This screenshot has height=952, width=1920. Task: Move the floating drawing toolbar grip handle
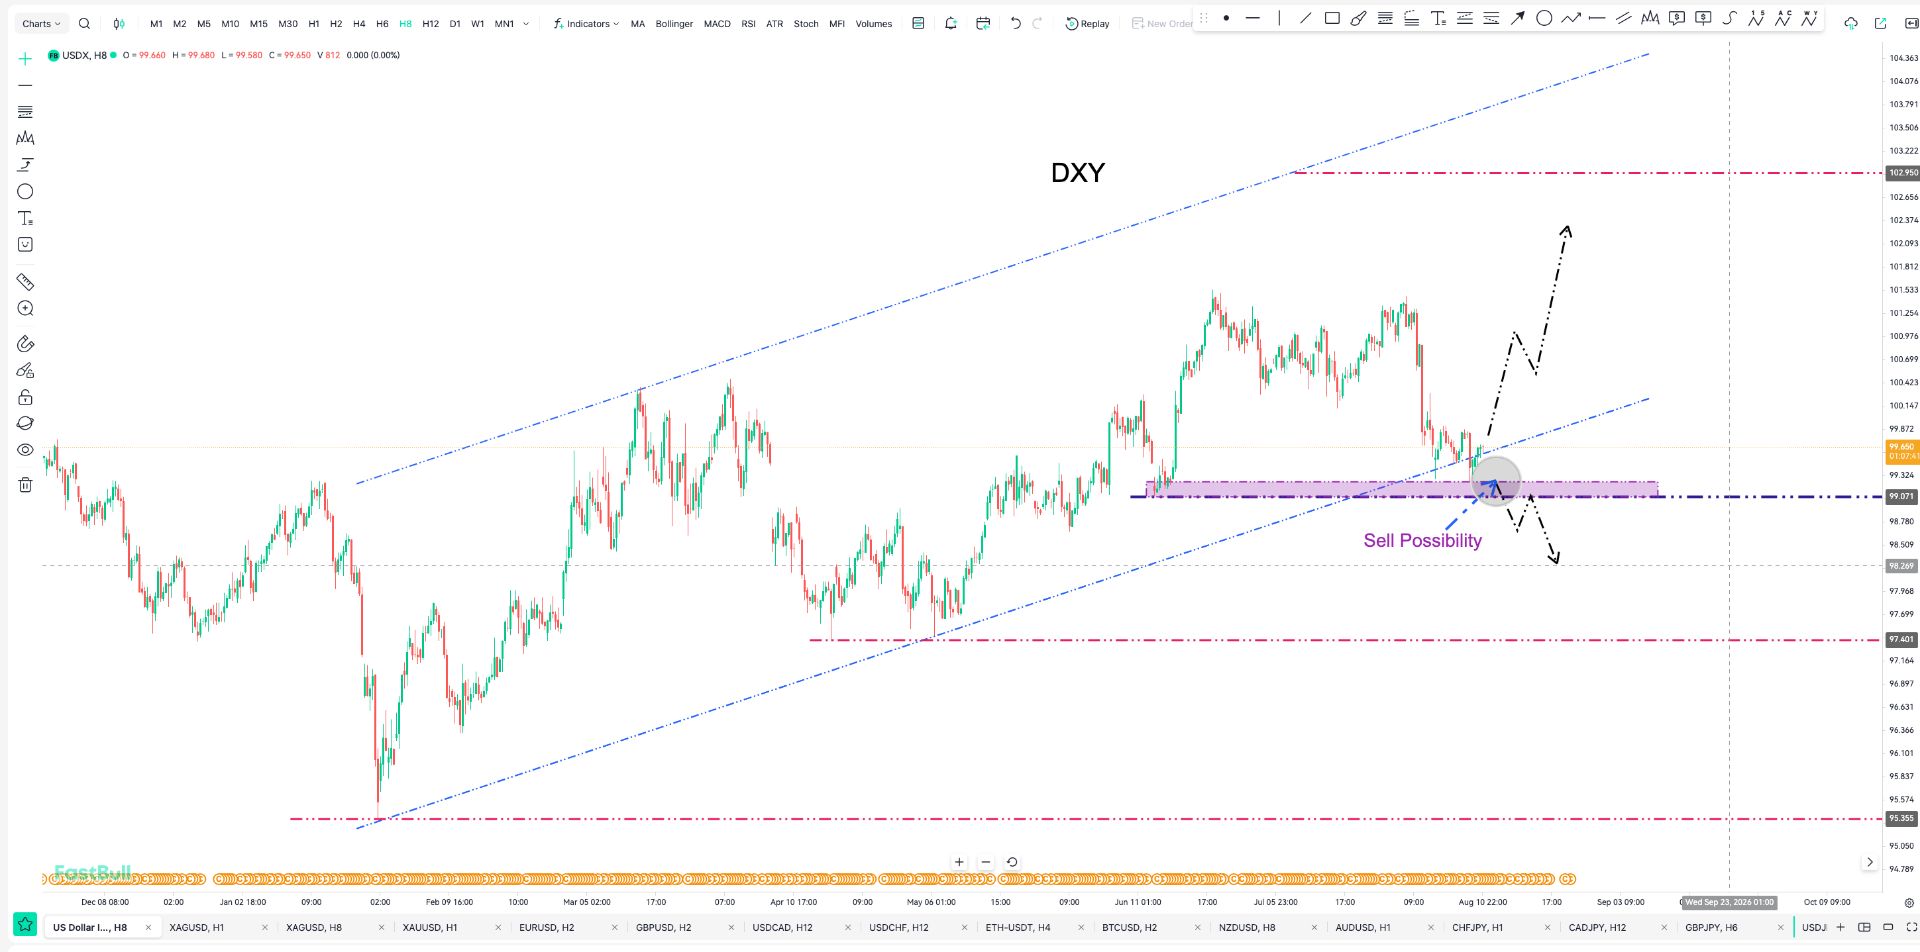(1204, 18)
